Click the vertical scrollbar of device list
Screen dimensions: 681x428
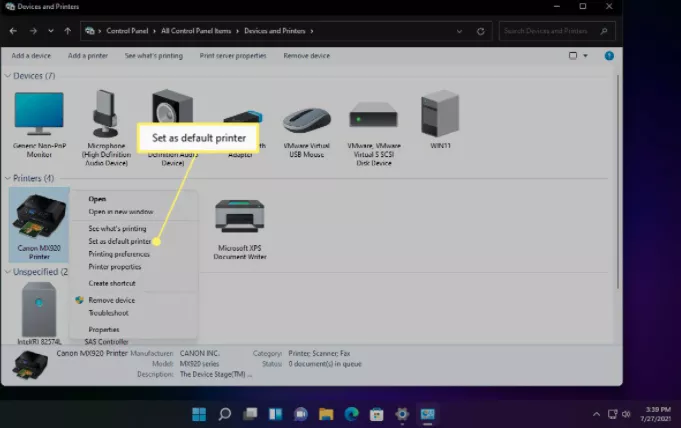point(618,182)
